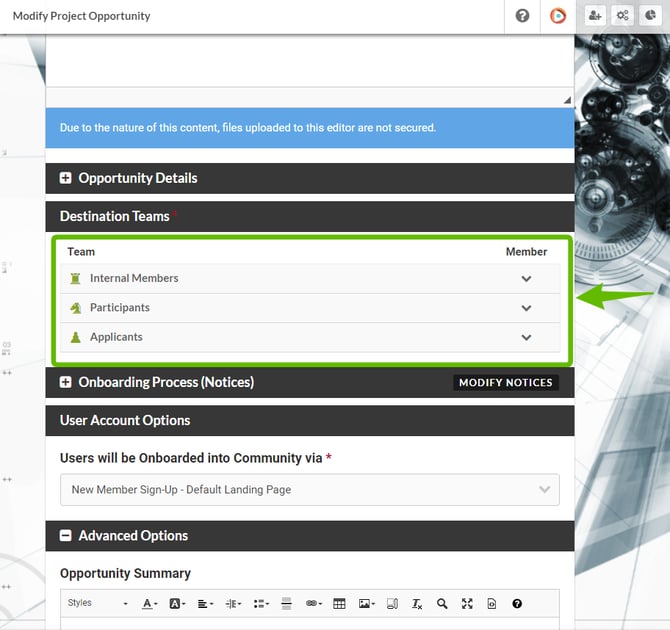Open the pie chart reports icon

[651, 16]
